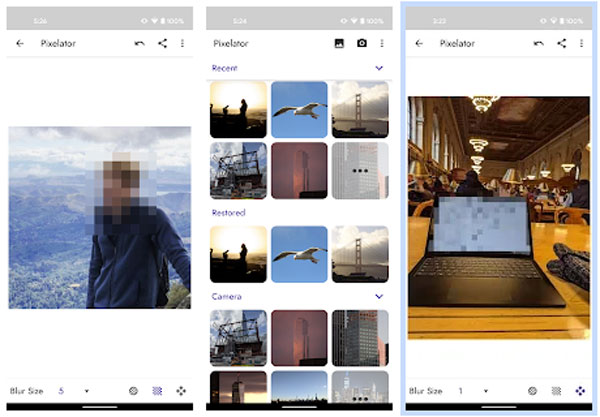Open seagull thumbnail in Recent section
The image size is (600, 417).
[x=299, y=109]
